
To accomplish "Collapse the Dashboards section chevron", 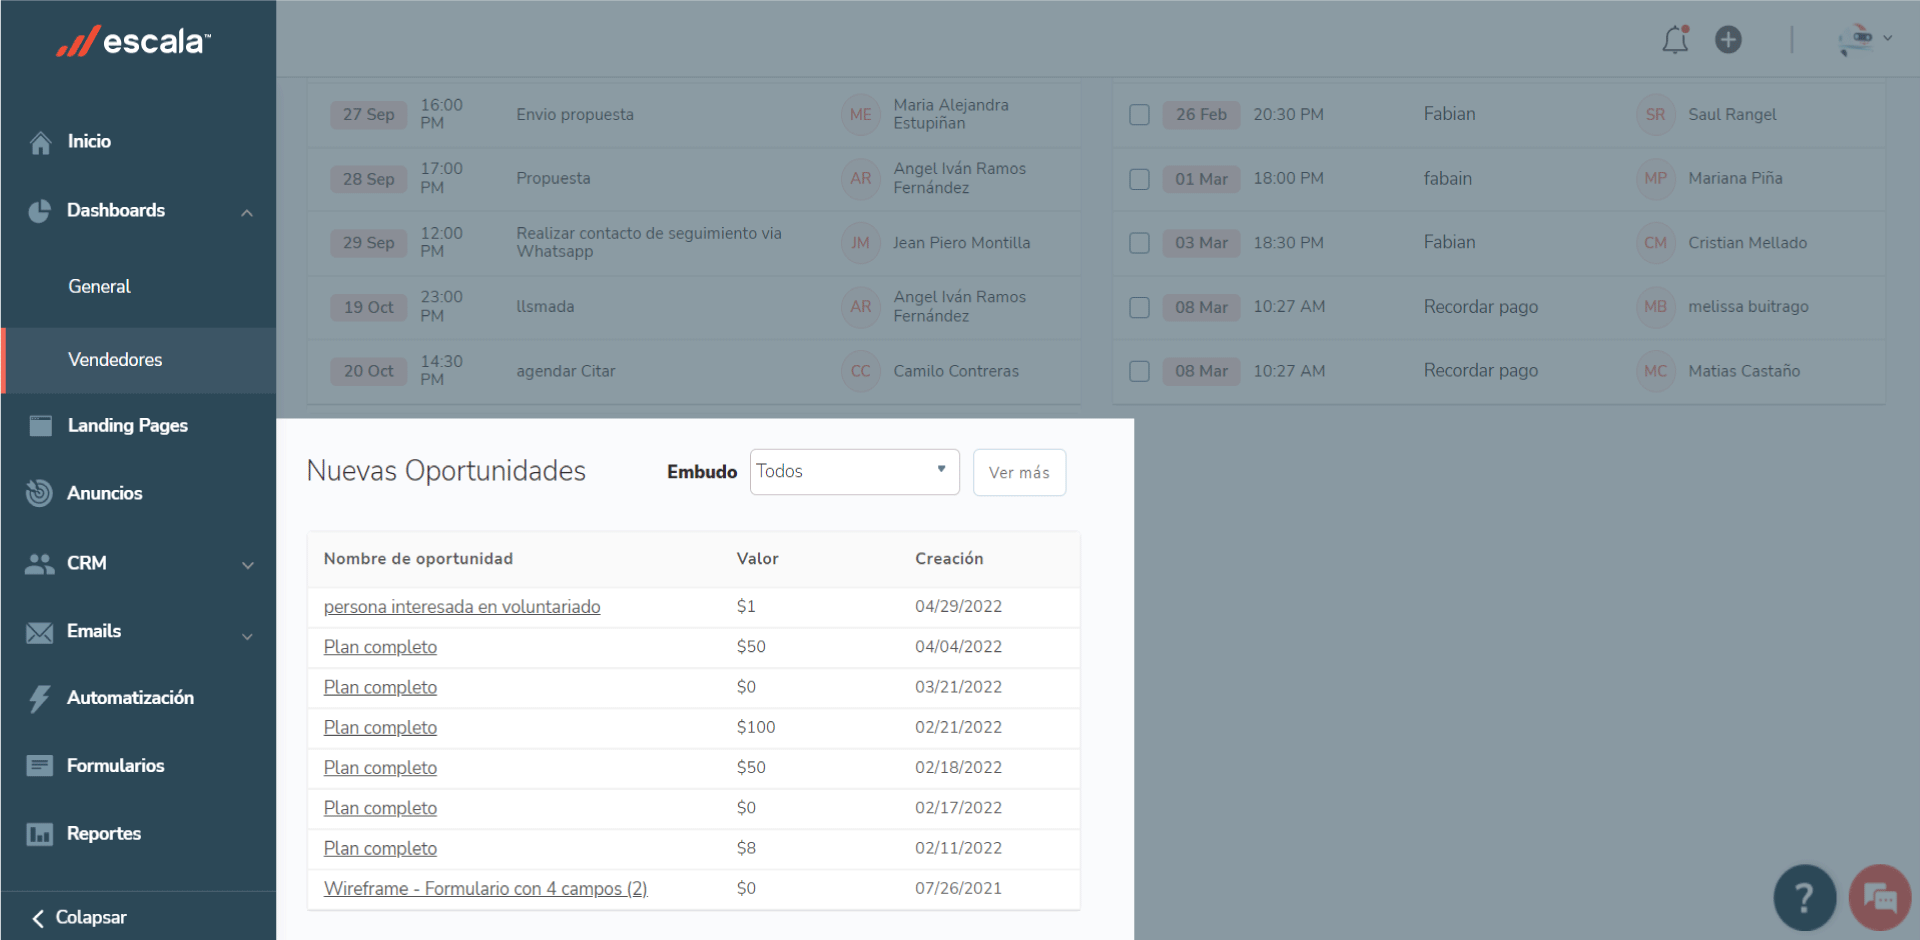I will click(x=247, y=212).
